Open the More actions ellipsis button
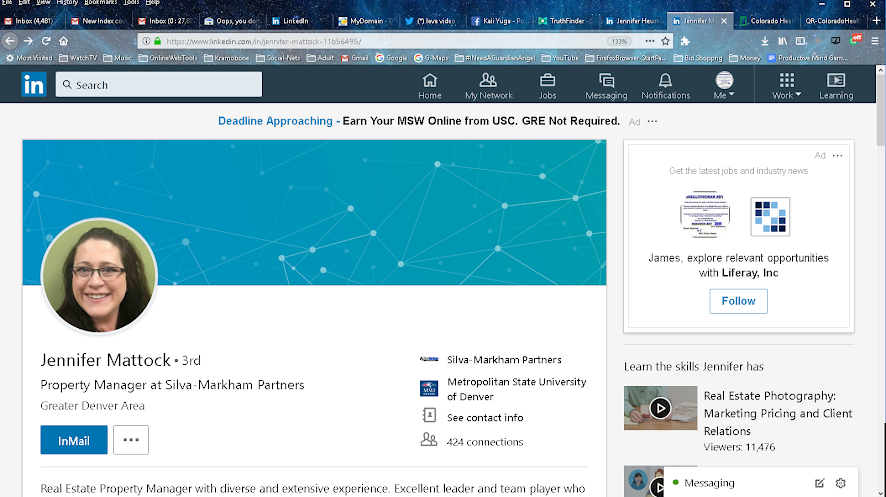 pyautogui.click(x=131, y=440)
